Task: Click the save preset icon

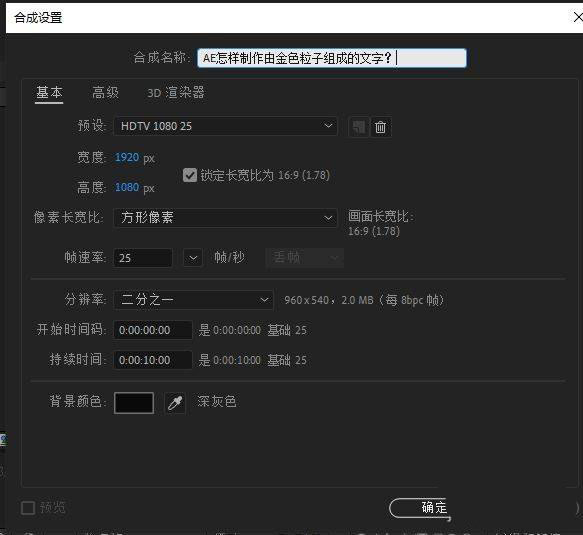Action: pyautogui.click(x=359, y=127)
